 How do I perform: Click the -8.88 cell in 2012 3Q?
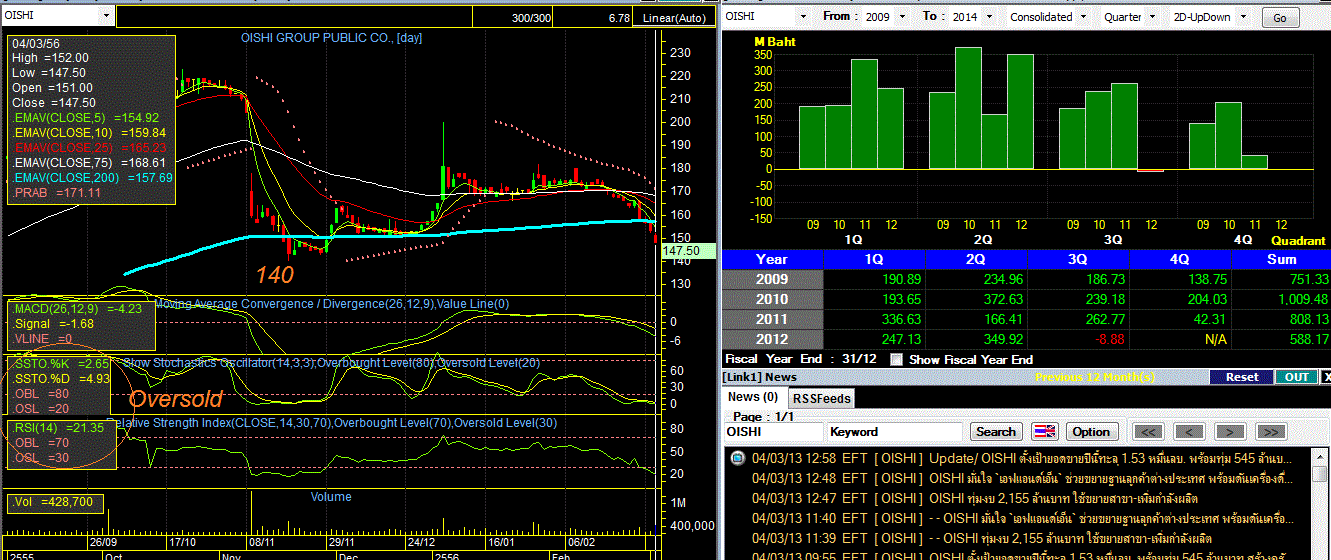tap(1077, 339)
